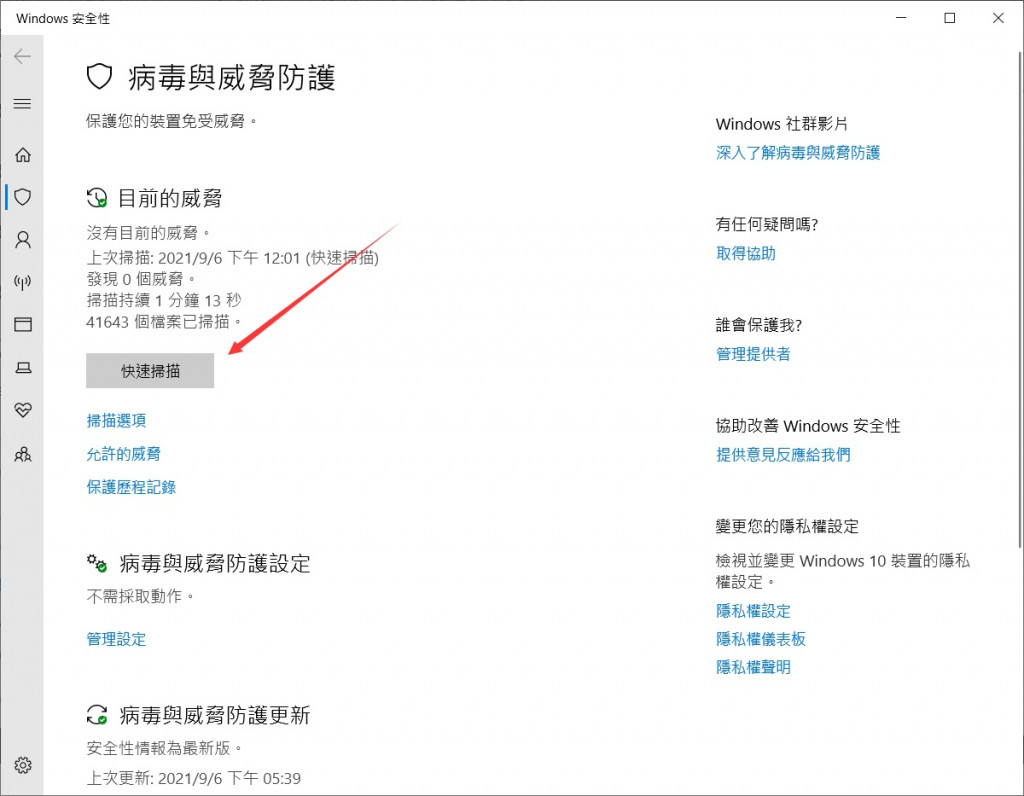Click the shield icon beside 病毒與威脅防護 title
This screenshot has width=1024, height=796.
click(x=99, y=76)
